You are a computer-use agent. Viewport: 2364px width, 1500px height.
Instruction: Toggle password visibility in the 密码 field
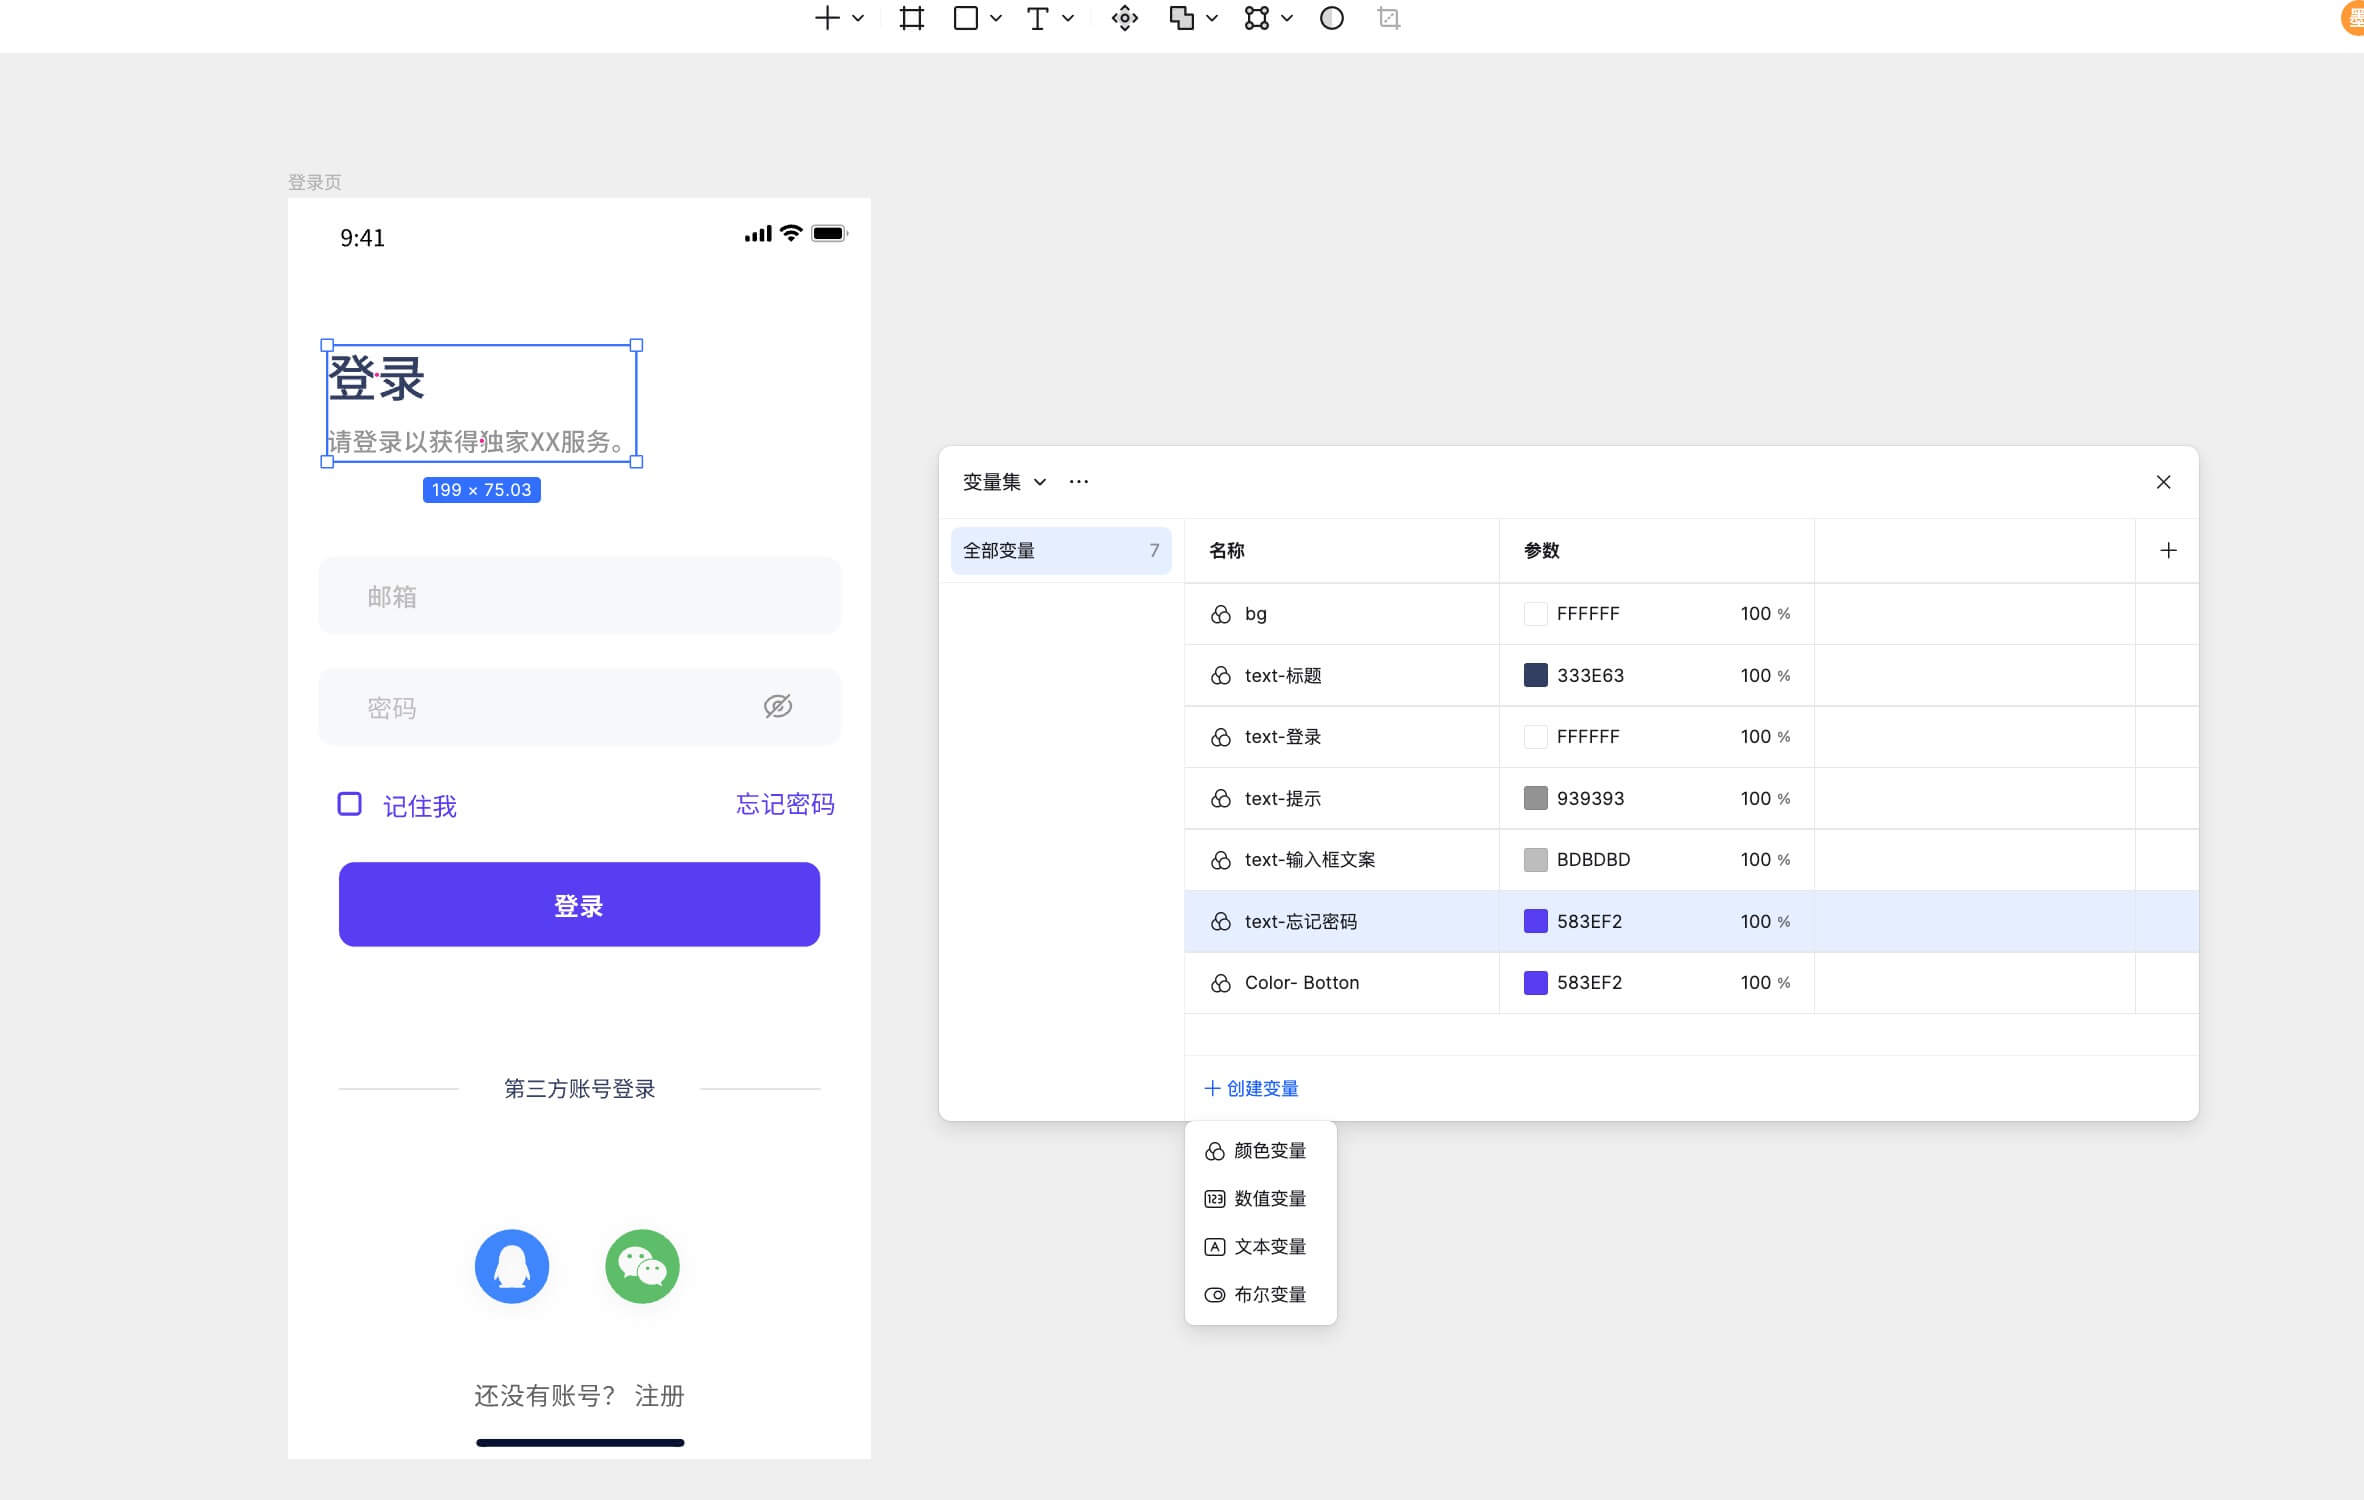pos(777,706)
